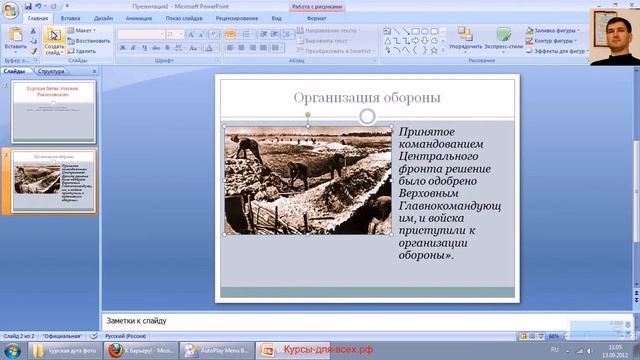Open the Формат picture tools tab
Screen dimensions: 640x360
(316, 18)
